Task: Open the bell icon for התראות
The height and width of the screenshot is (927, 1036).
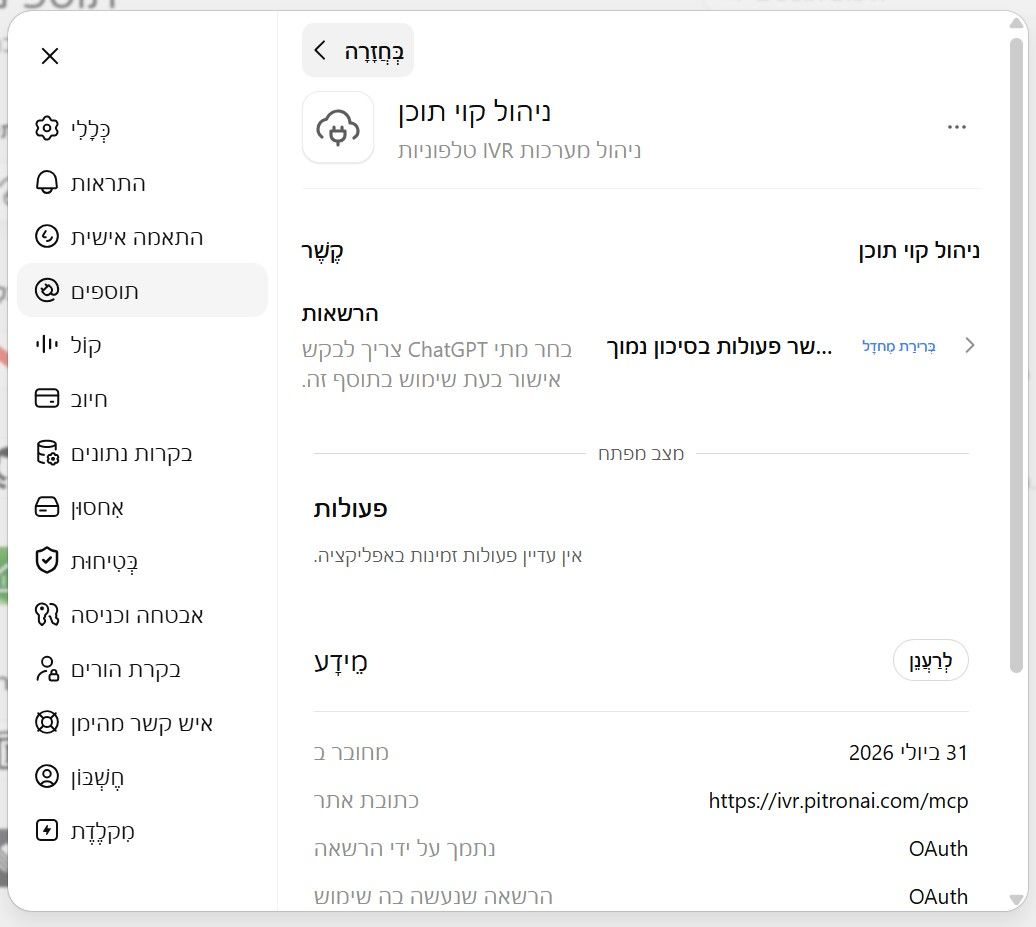Action: (x=47, y=182)
